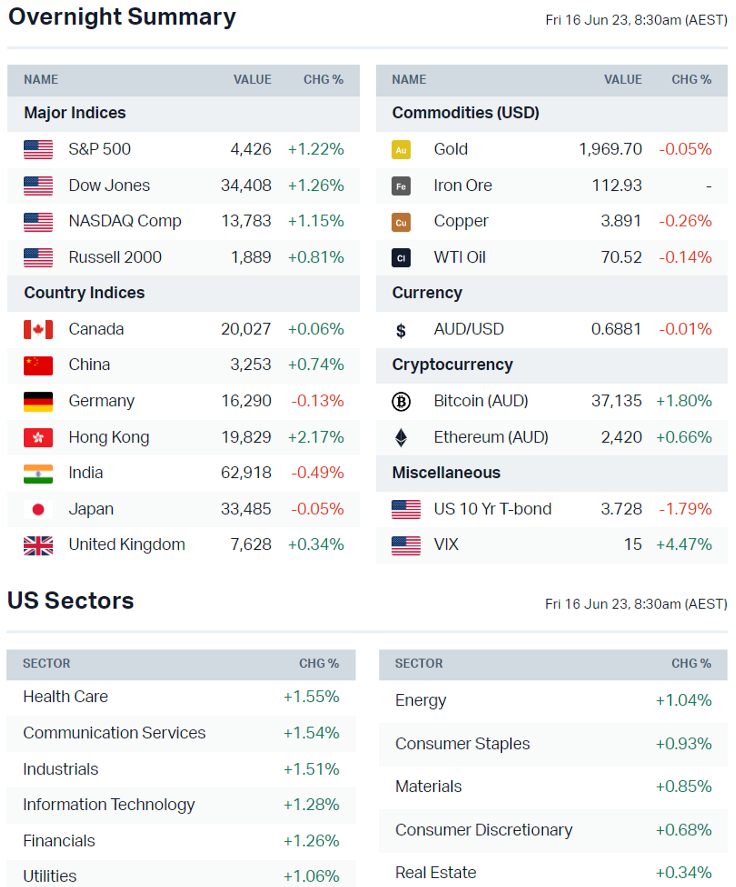Screen dimensions: 736x887
Task: Click the Japan flag icon
Action: point(38,510)
